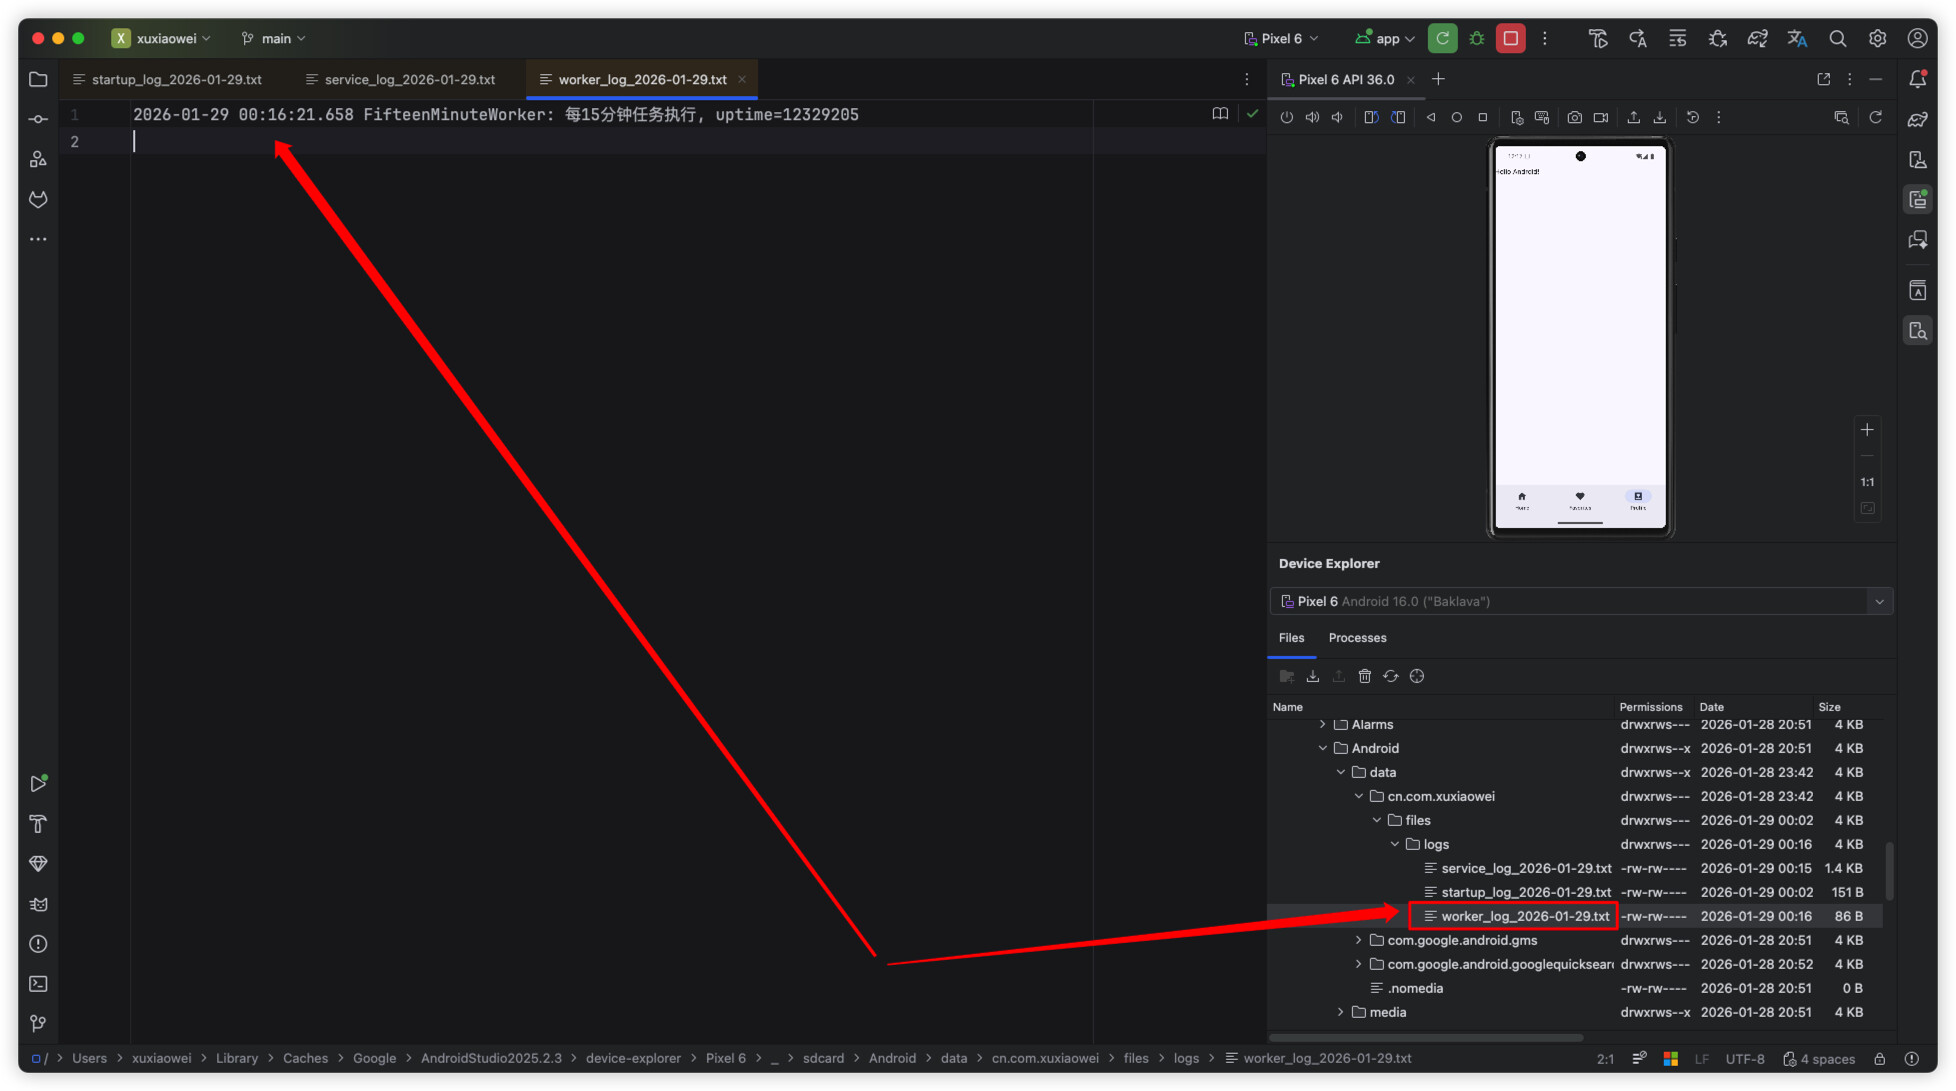Collapse the logs folder
The height and width of the screenshot is (1091, 1956).
click(1395, 845)
